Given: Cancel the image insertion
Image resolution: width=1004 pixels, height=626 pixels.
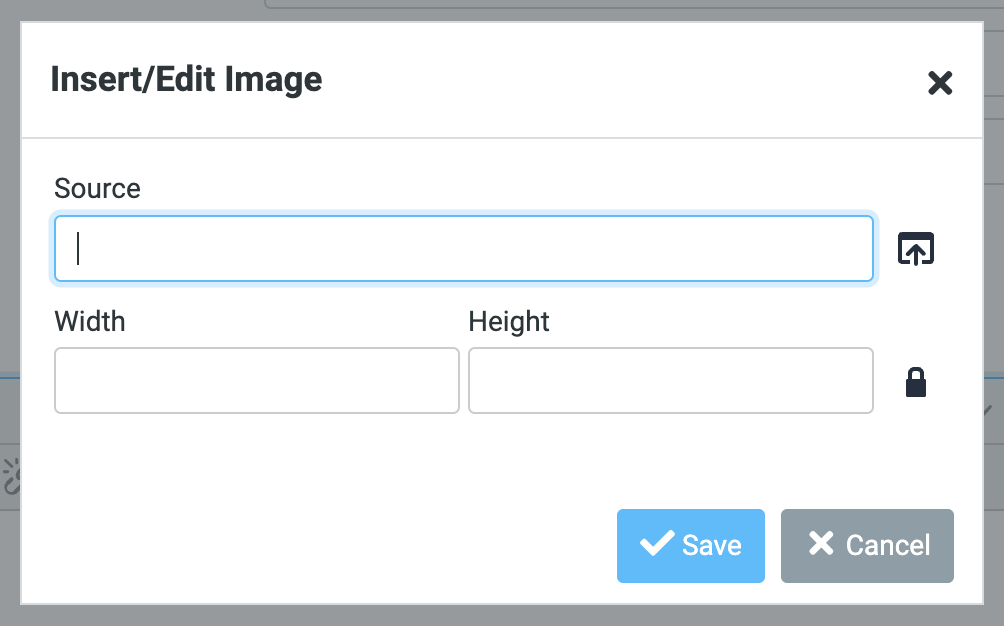Looking at the screenshot, I should [867, 545].
